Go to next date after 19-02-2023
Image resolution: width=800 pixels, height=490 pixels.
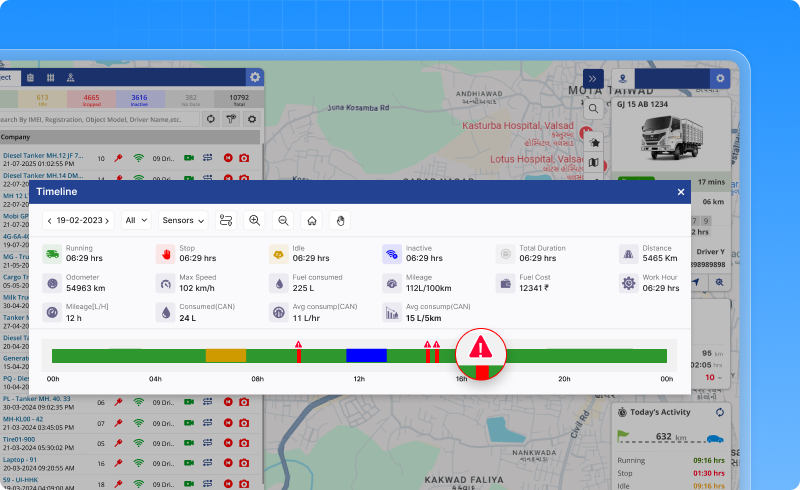(x=108, y=220)
